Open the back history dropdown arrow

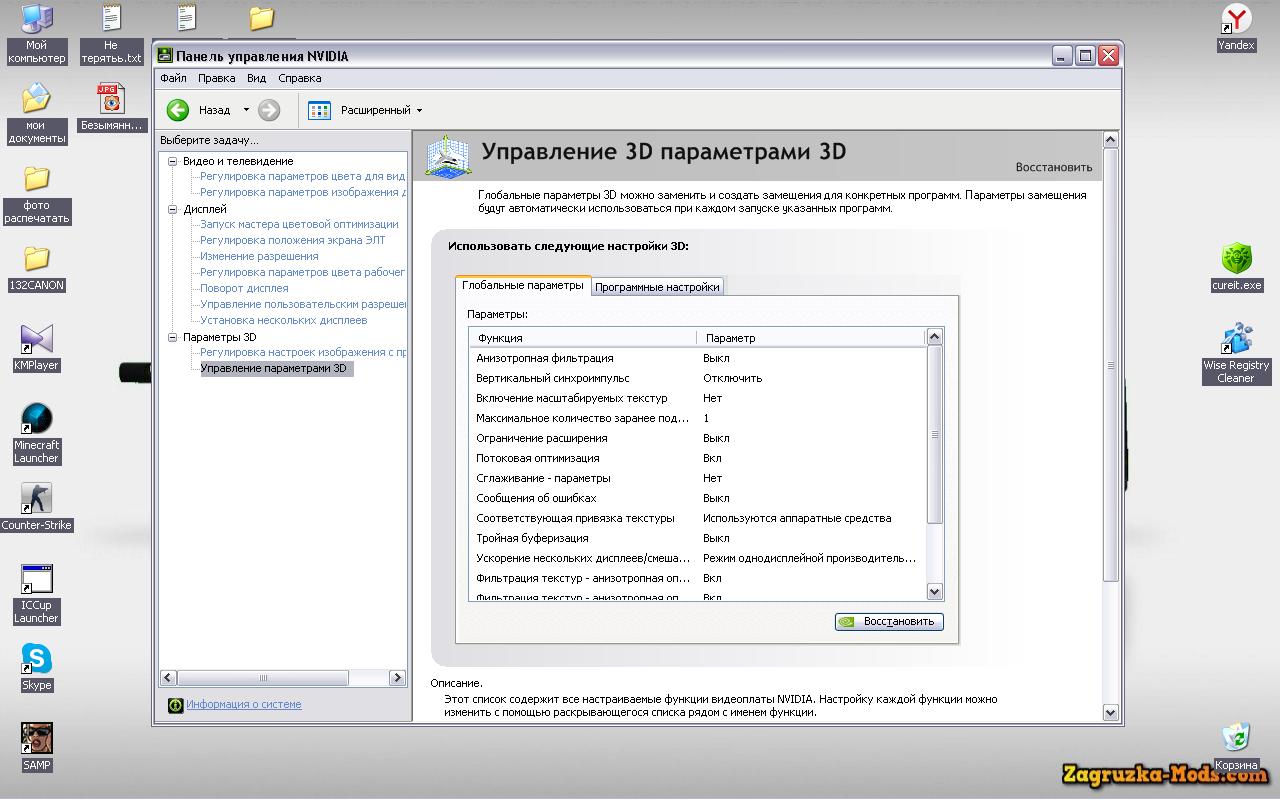click(x=246, y=110)
